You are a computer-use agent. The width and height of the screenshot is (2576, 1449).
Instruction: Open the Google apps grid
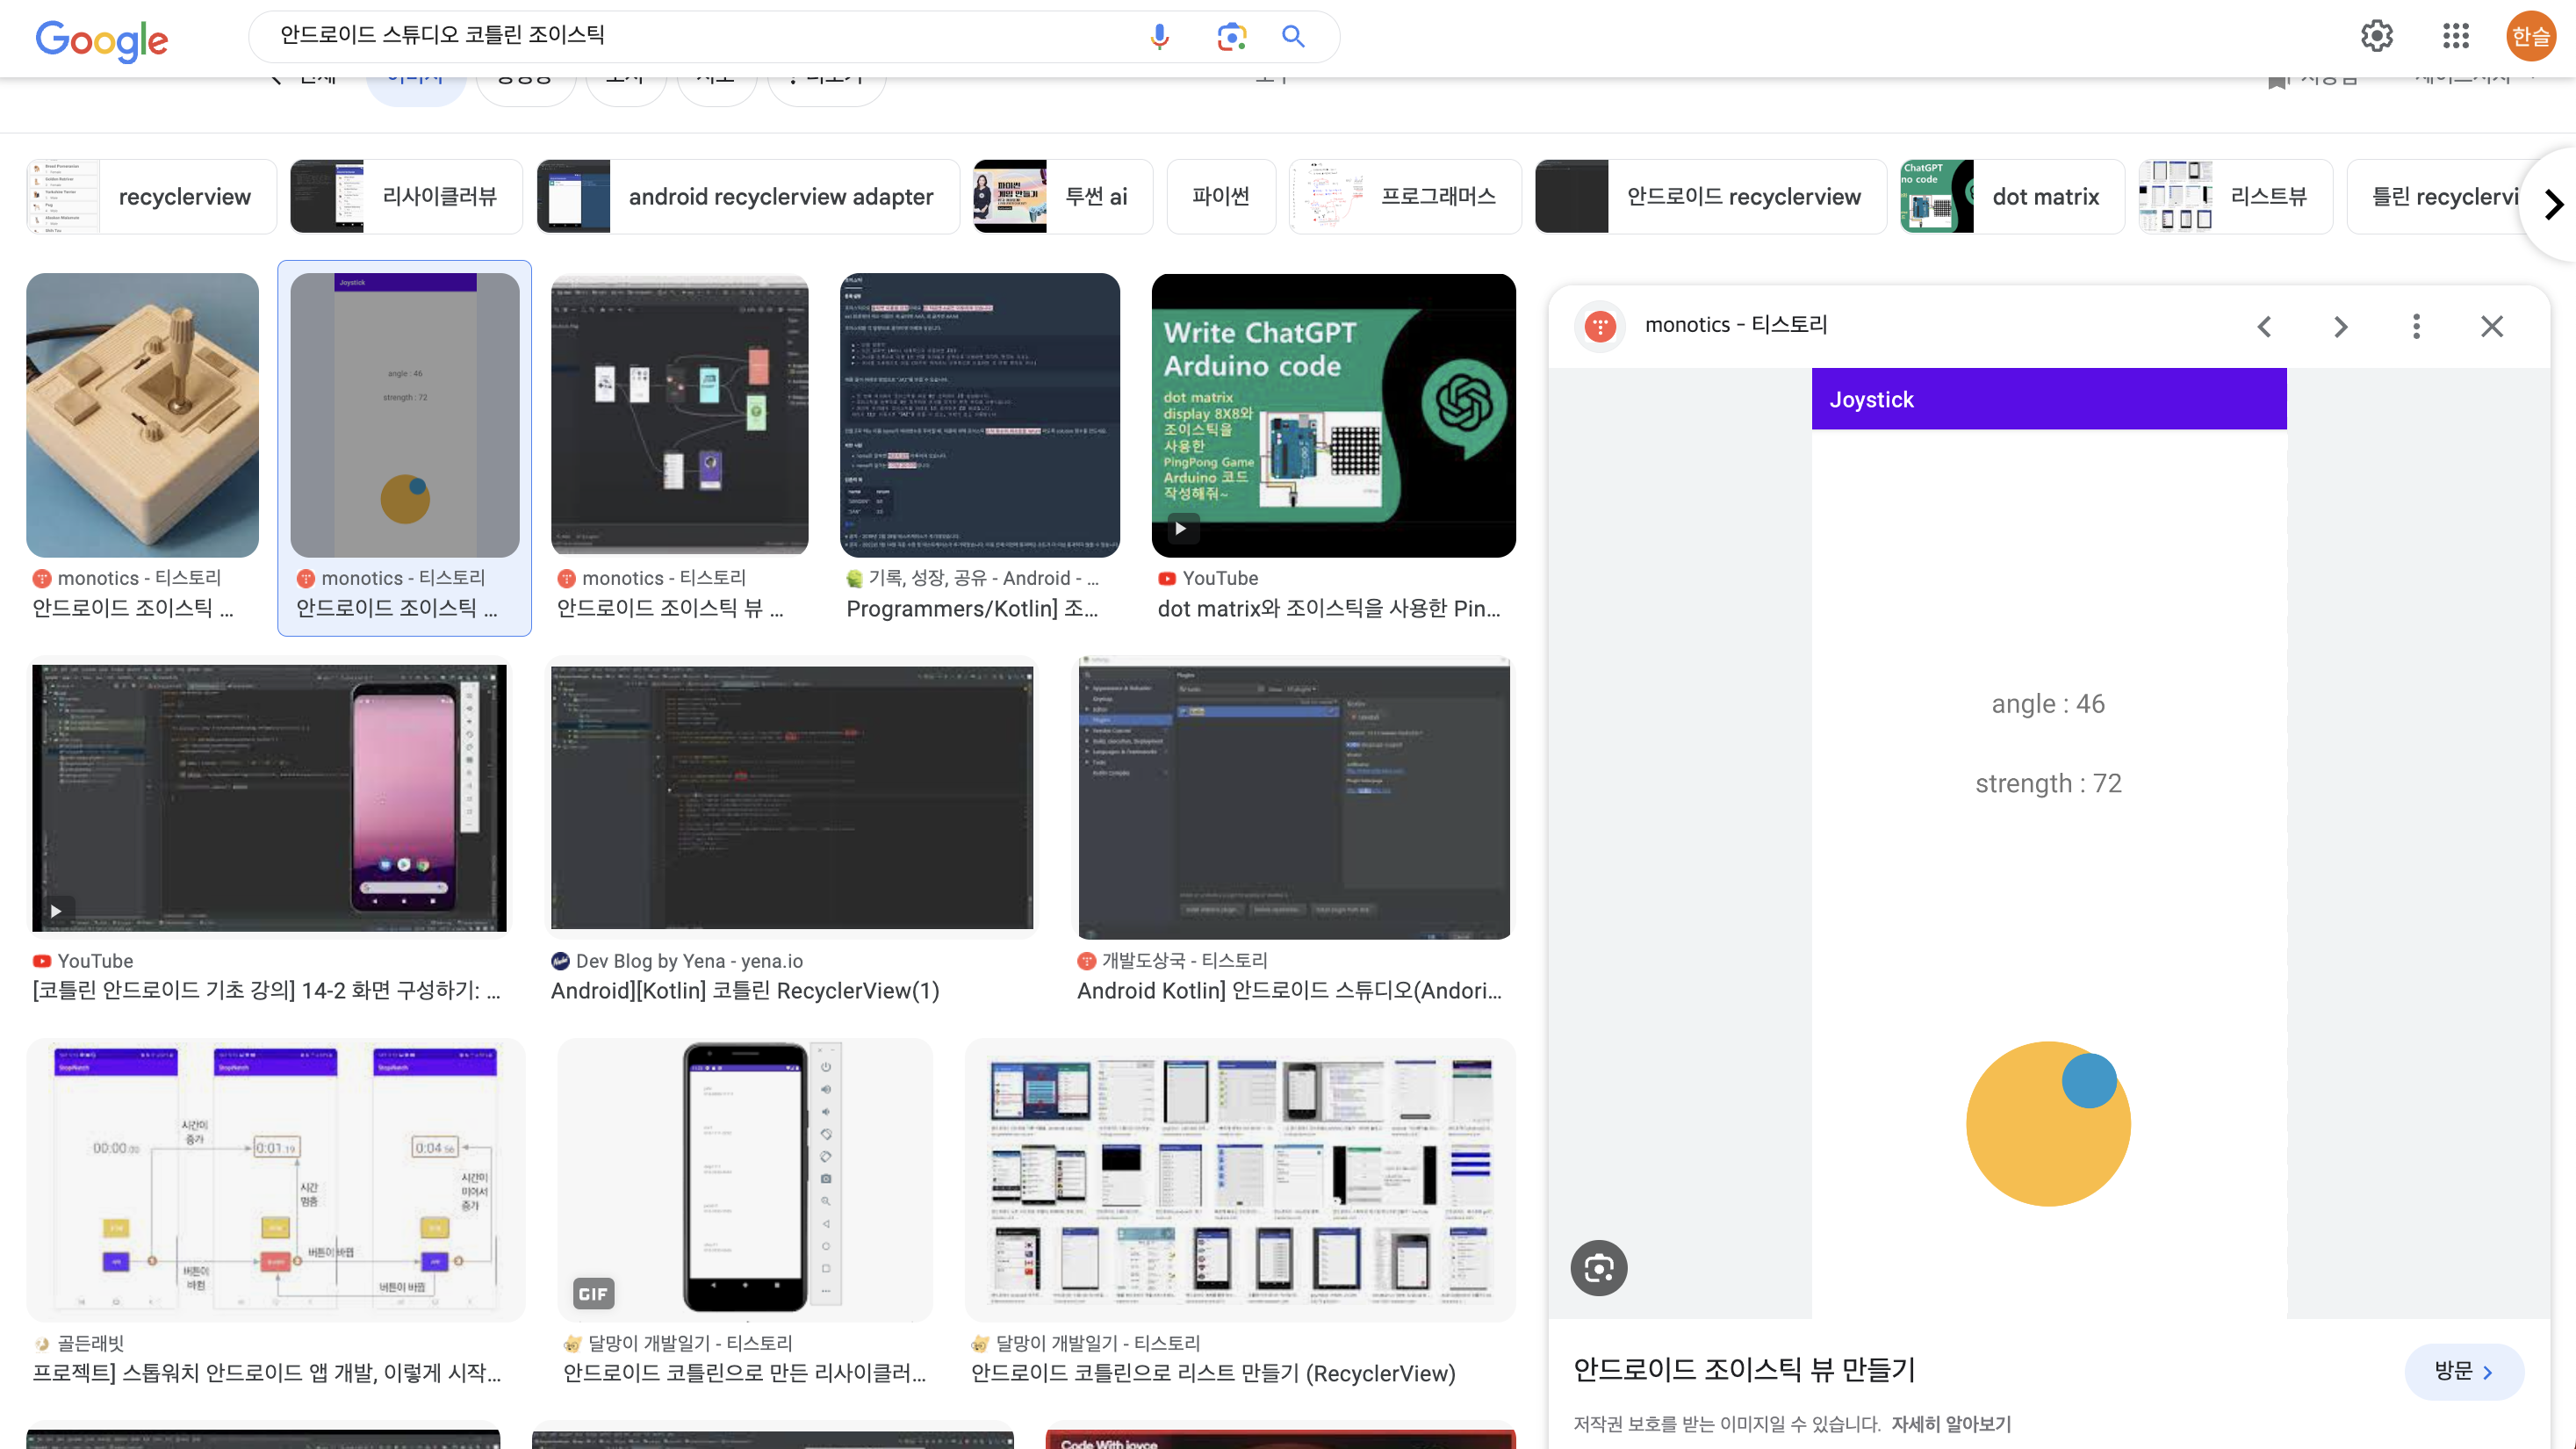click(x=2455, y=37)
